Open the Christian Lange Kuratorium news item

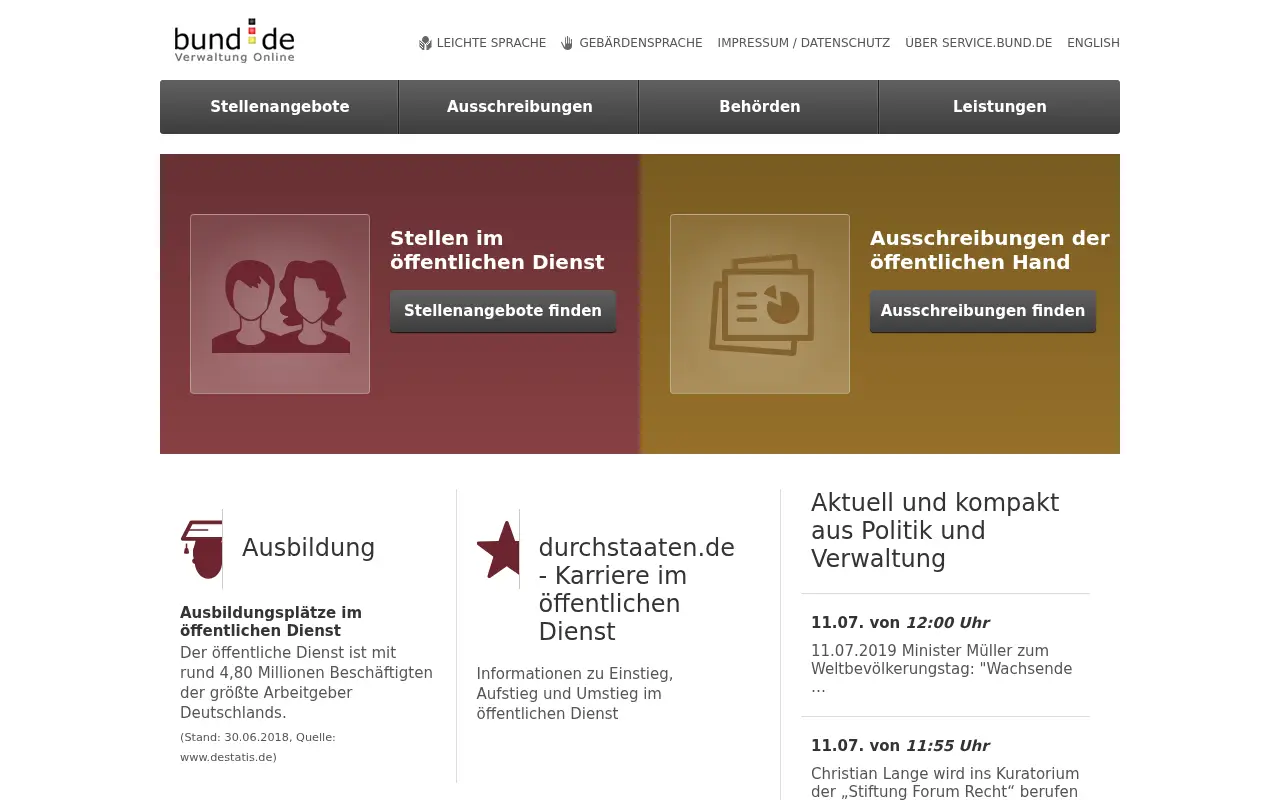pos(945,782)
